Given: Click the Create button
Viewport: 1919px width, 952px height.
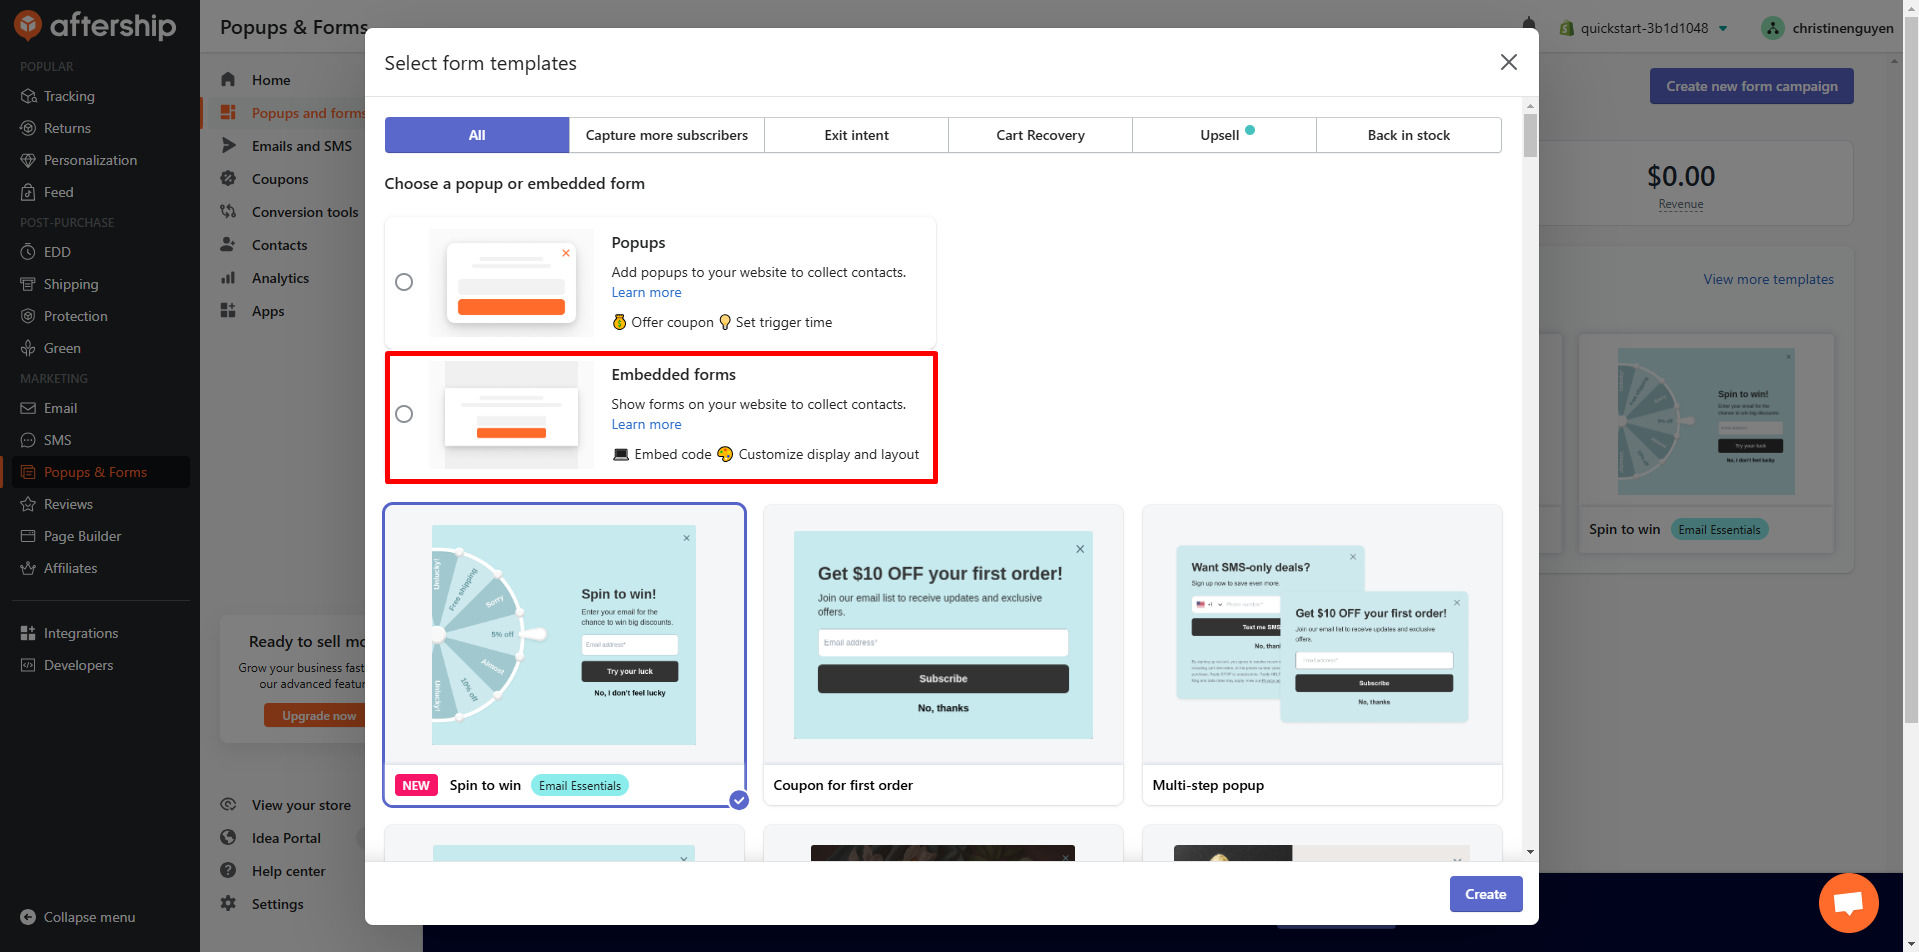Looking at the screenshot, I should click(1485, 893).
